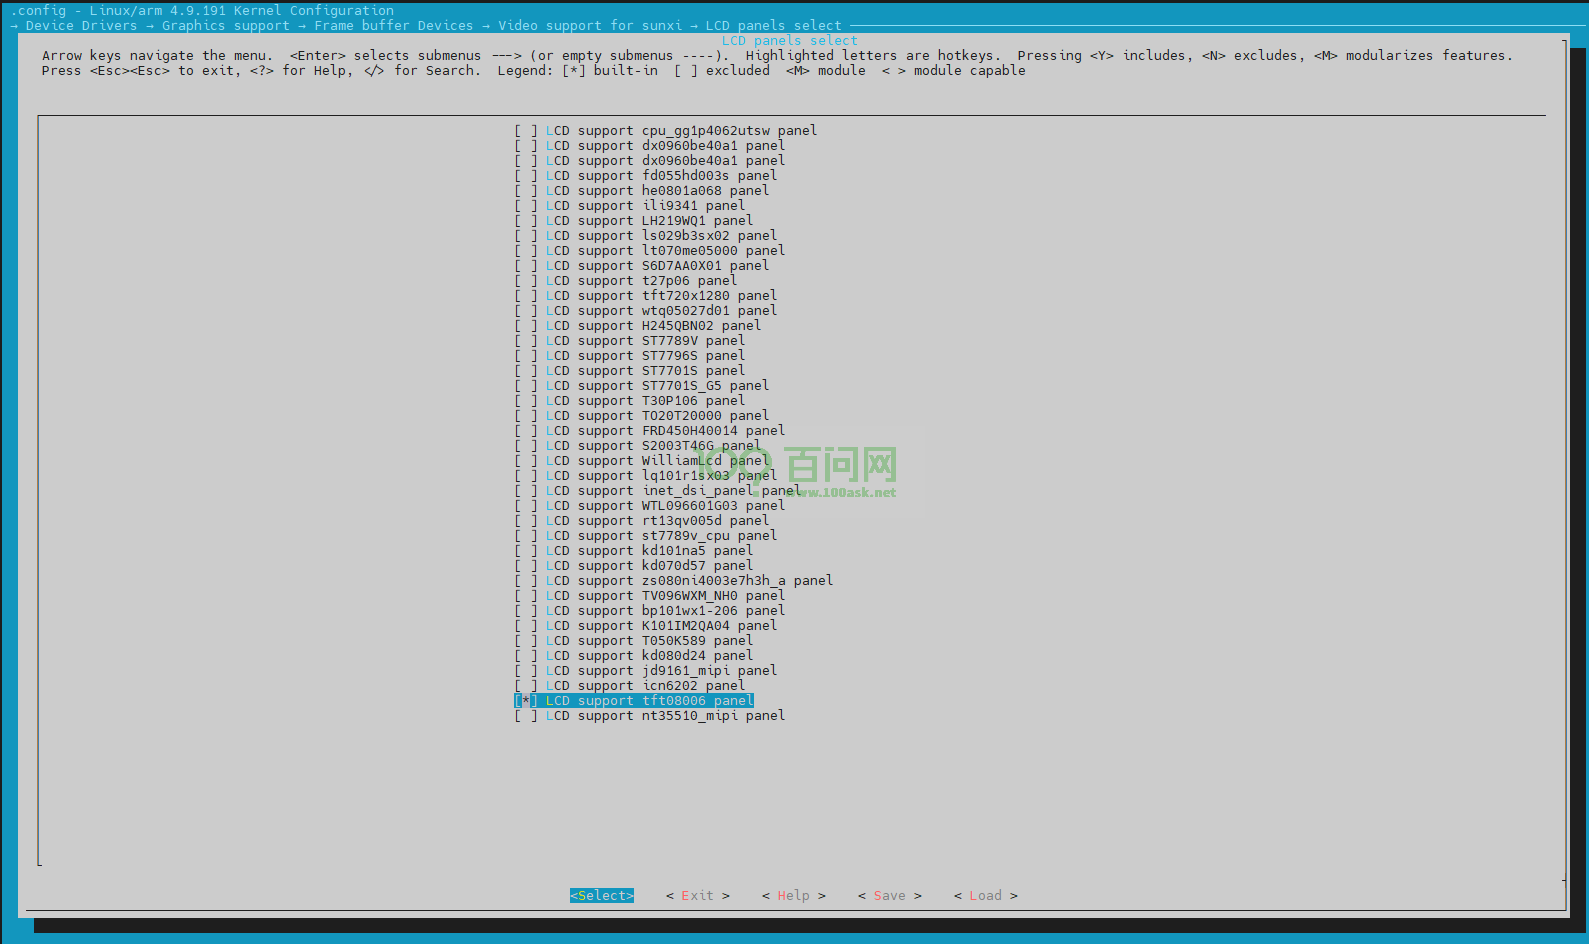Check the tft720x1280 panel option
Image resolution: width=1589 pixels, height=944 pixels.
[x=526, y=296]
